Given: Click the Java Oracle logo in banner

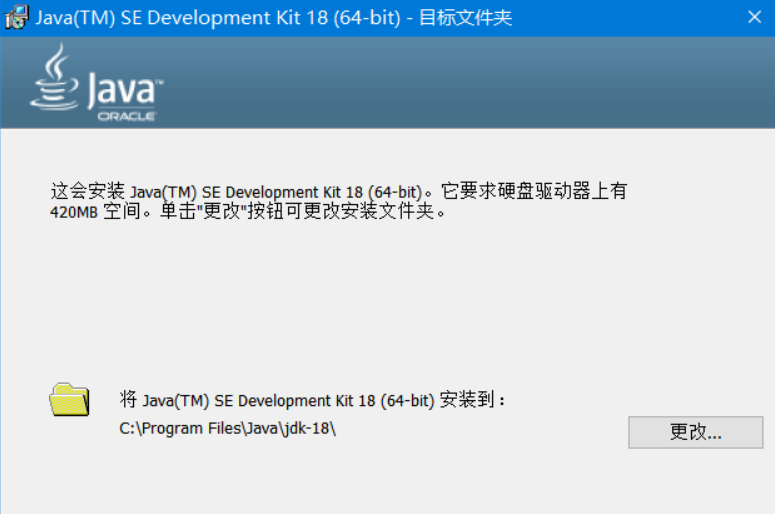Looking at the screenshot, I should pyautogui.click(x=97, y=83).
